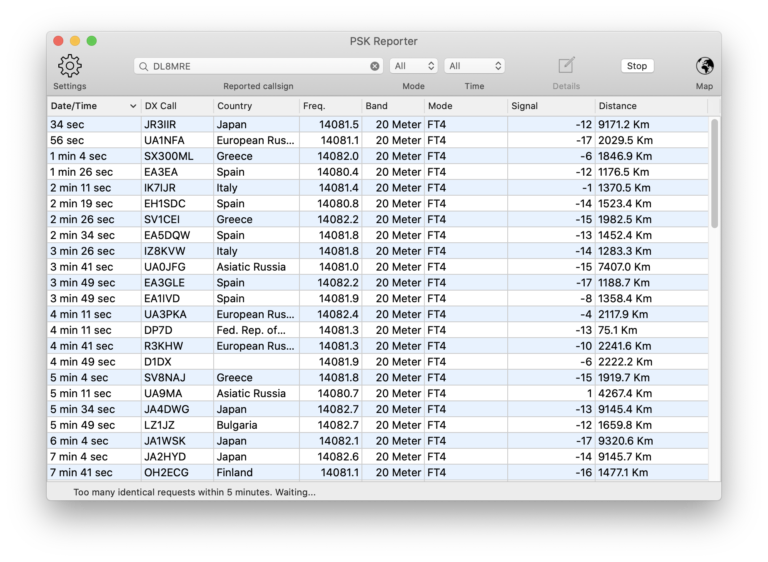The image size is (768, 562).
Task: Click the red close window button
Action: 58,41
